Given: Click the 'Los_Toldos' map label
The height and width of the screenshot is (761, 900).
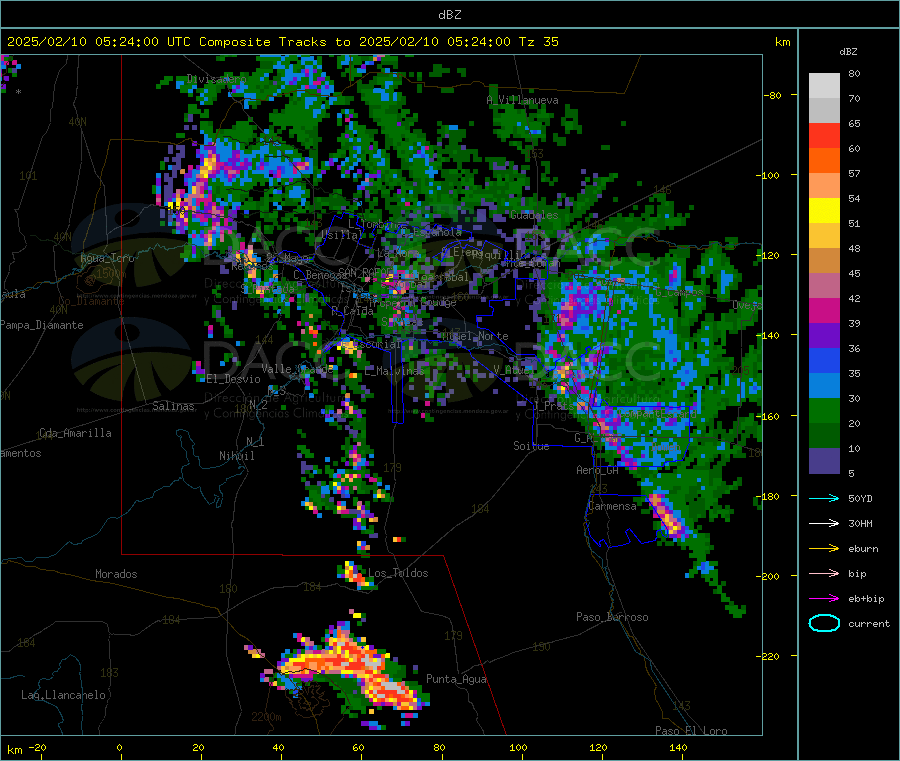Looking at the screenshot, I should pos(398,573).
